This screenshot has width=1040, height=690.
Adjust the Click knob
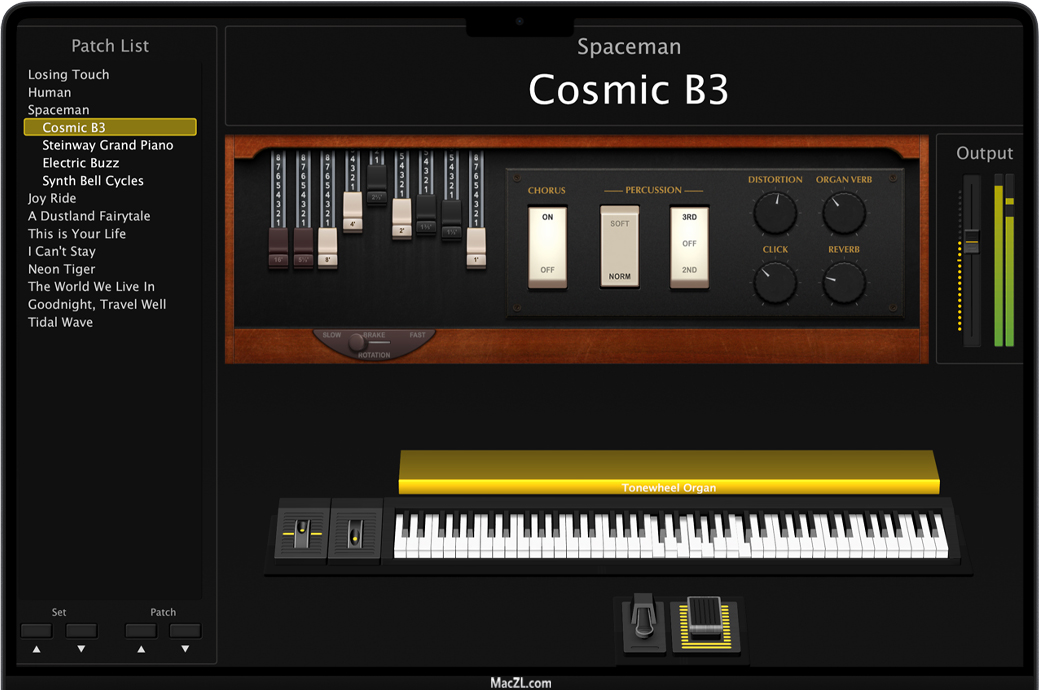click(775, 282)
